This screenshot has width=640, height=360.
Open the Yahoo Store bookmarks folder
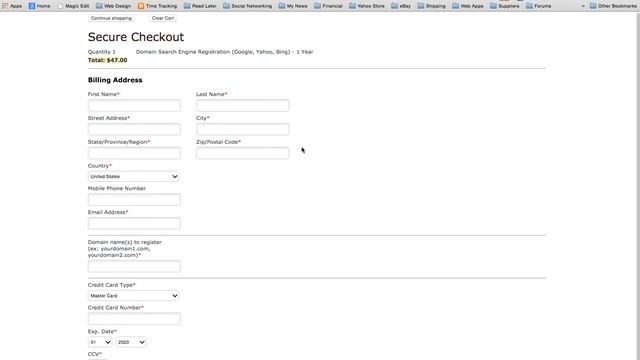(x=367, y=6)
